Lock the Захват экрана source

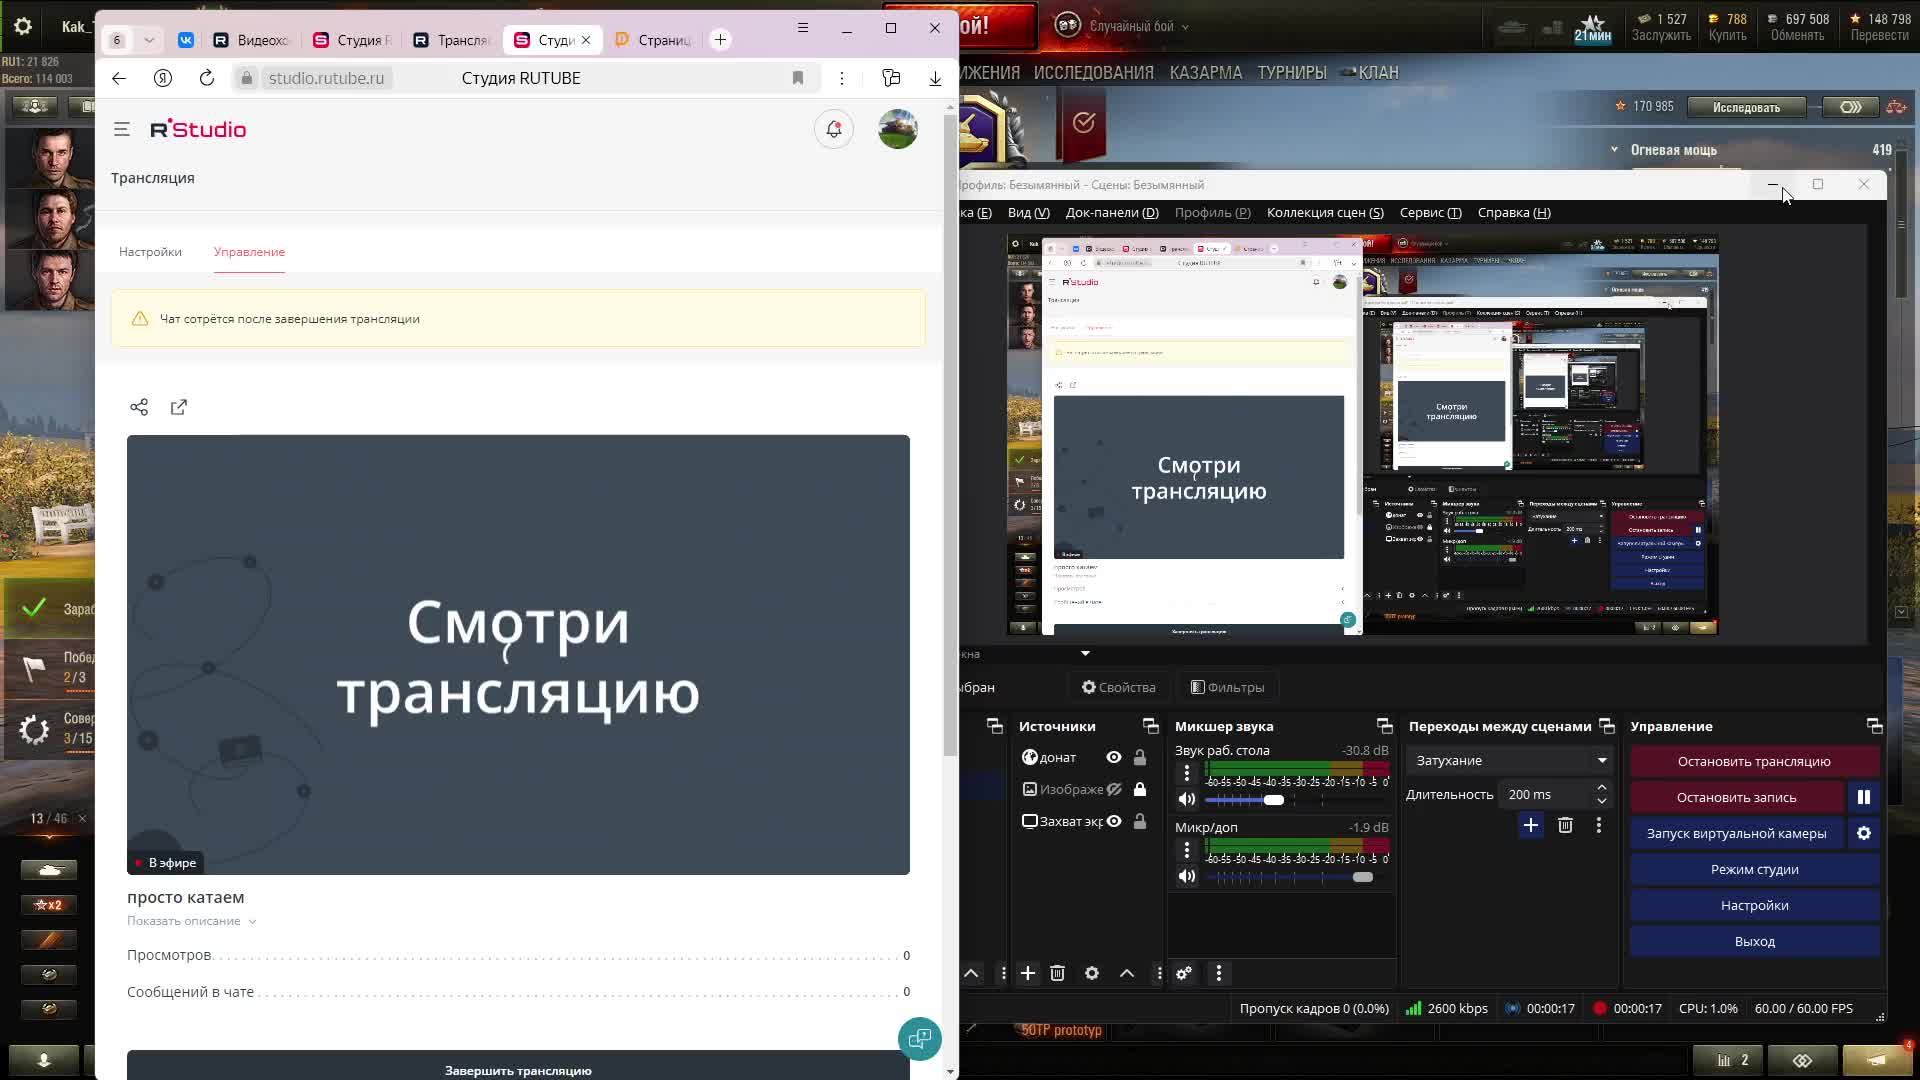point(1140,821)
